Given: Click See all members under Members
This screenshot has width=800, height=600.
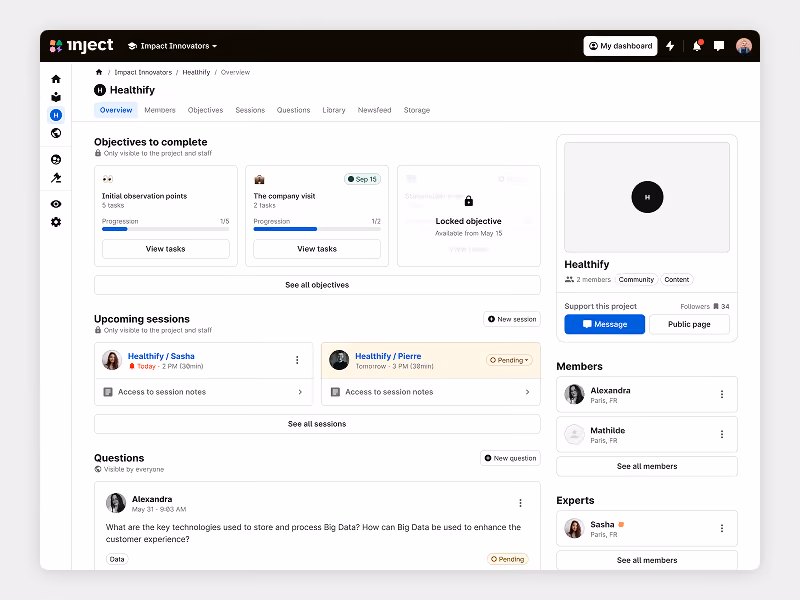Looking at the screenshot, I should coord(647,466).
